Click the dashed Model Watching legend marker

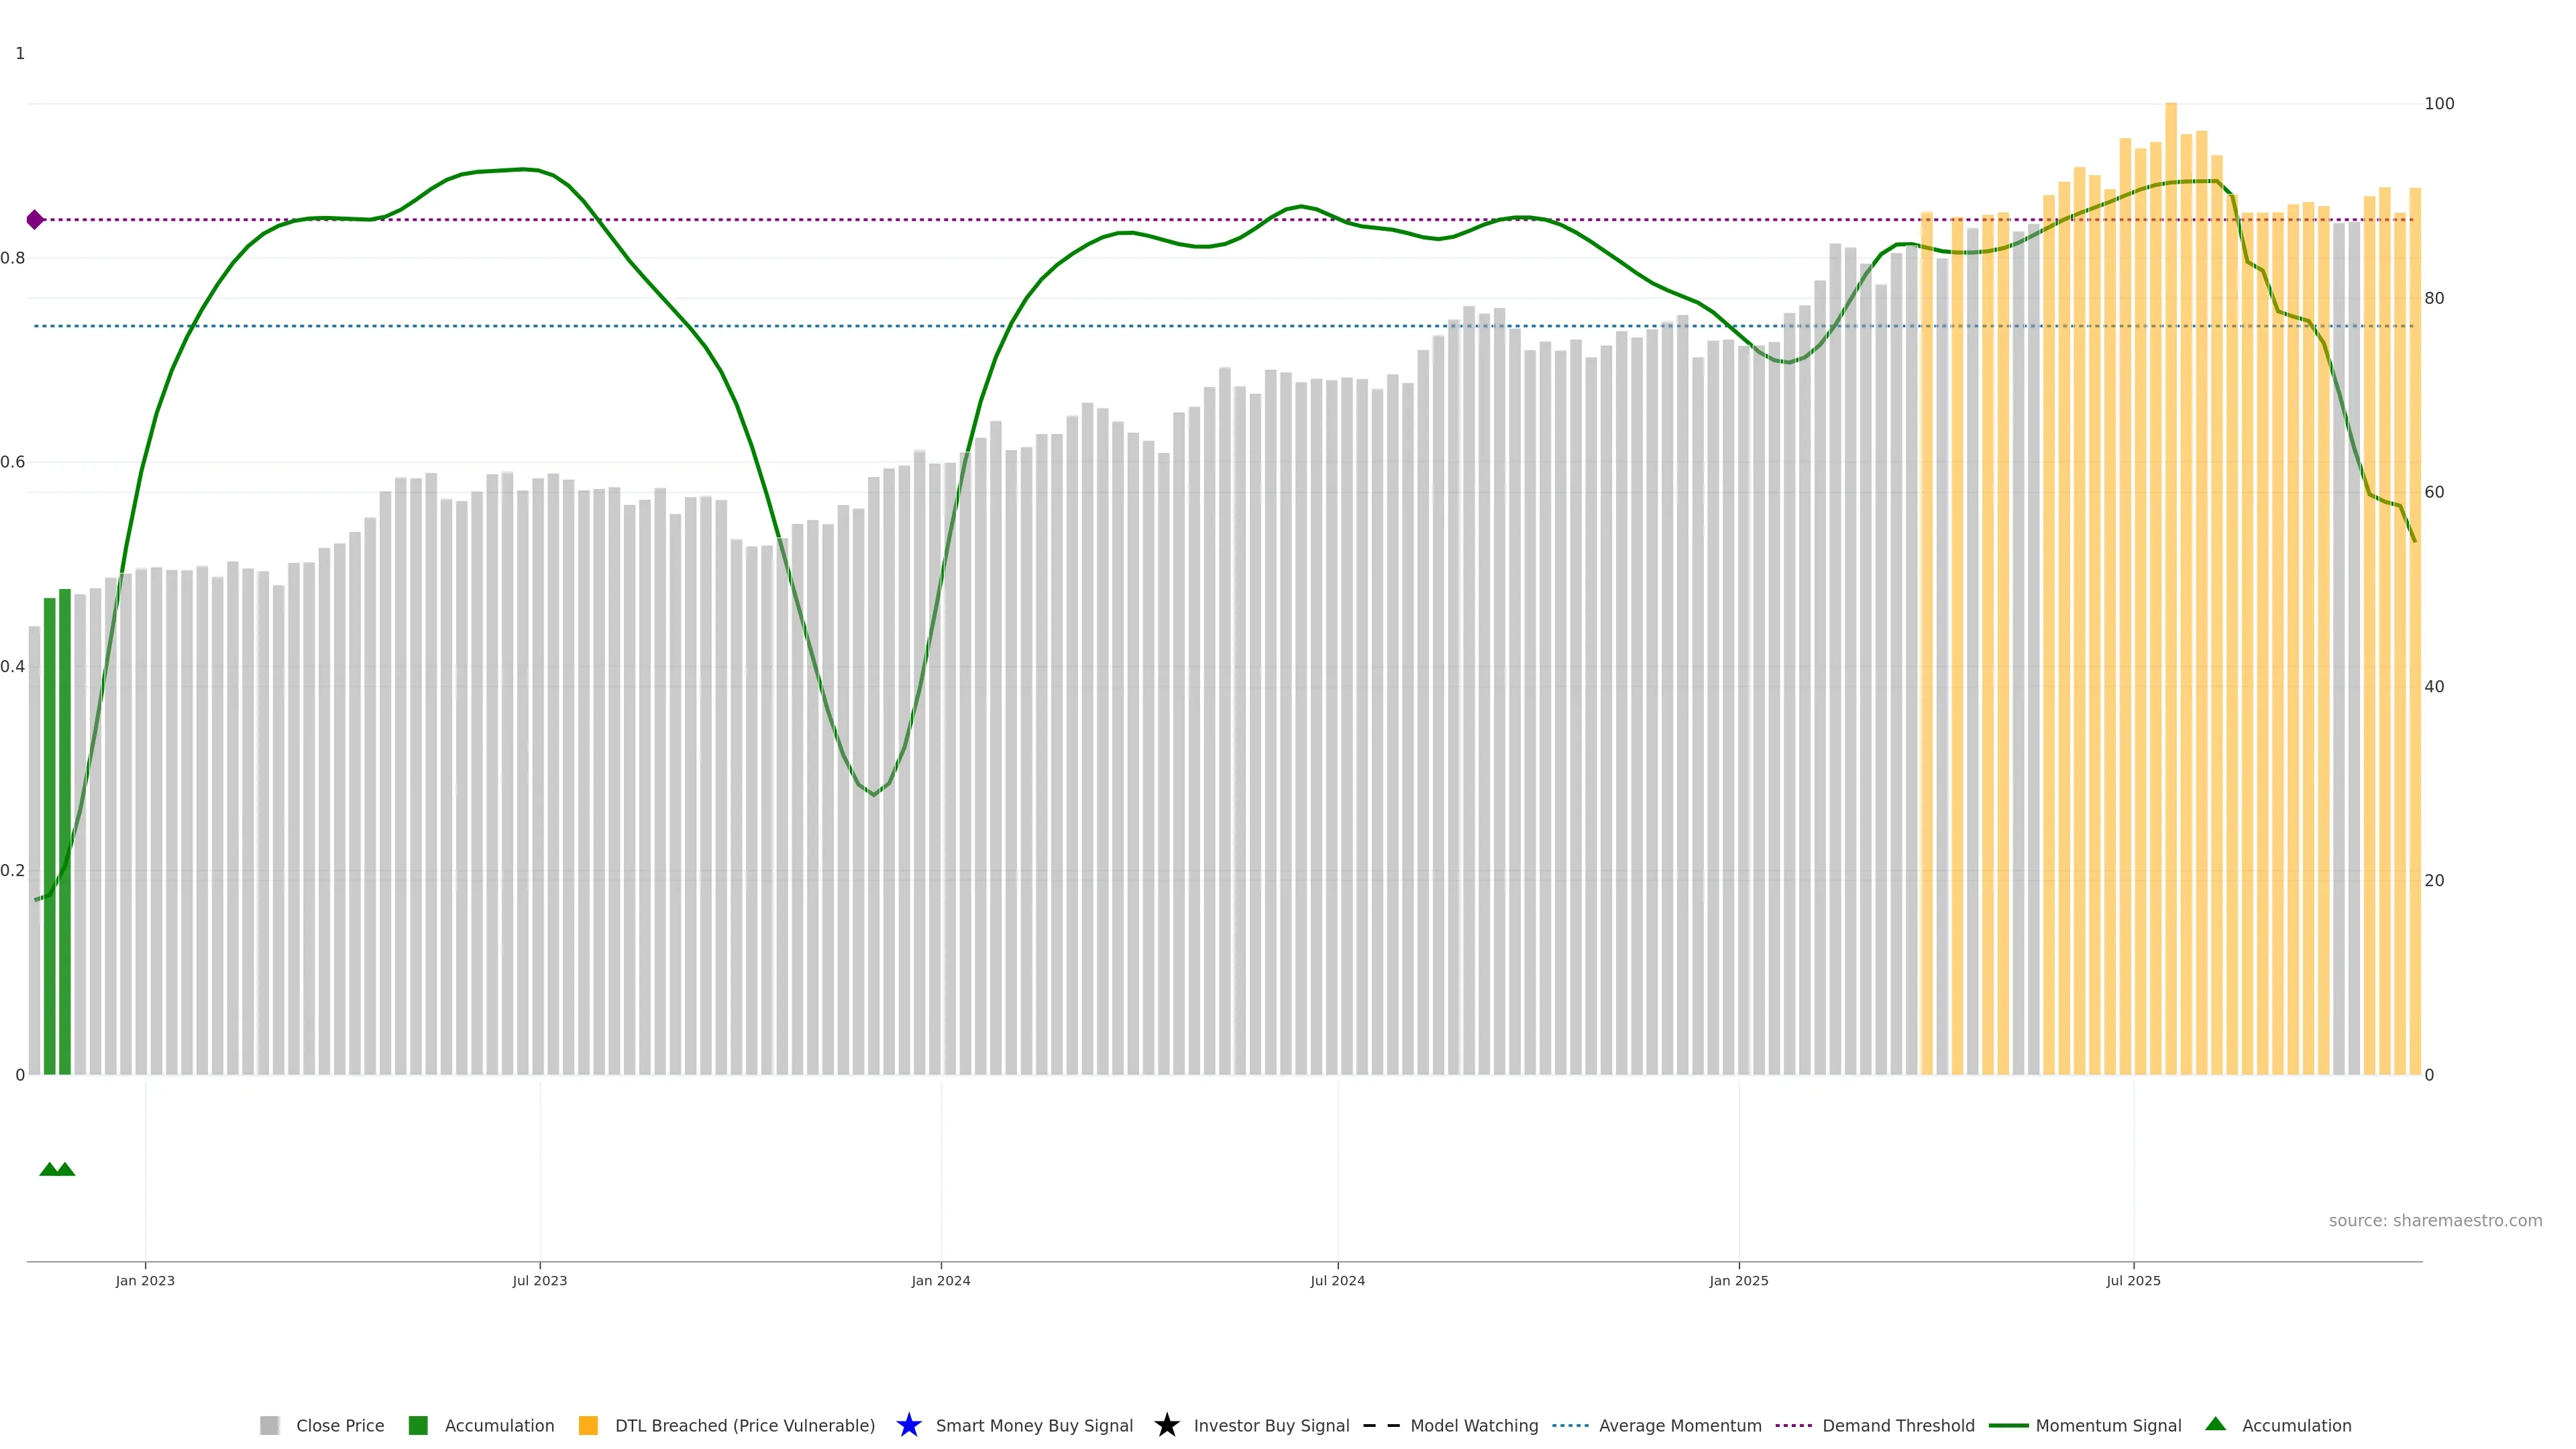click(1381, 1426)
